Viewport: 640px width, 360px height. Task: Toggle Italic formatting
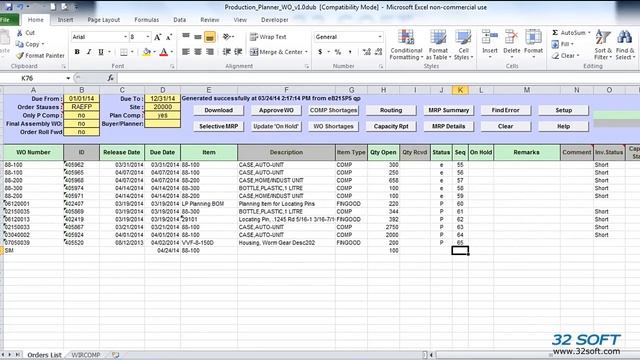pos(89,52)
